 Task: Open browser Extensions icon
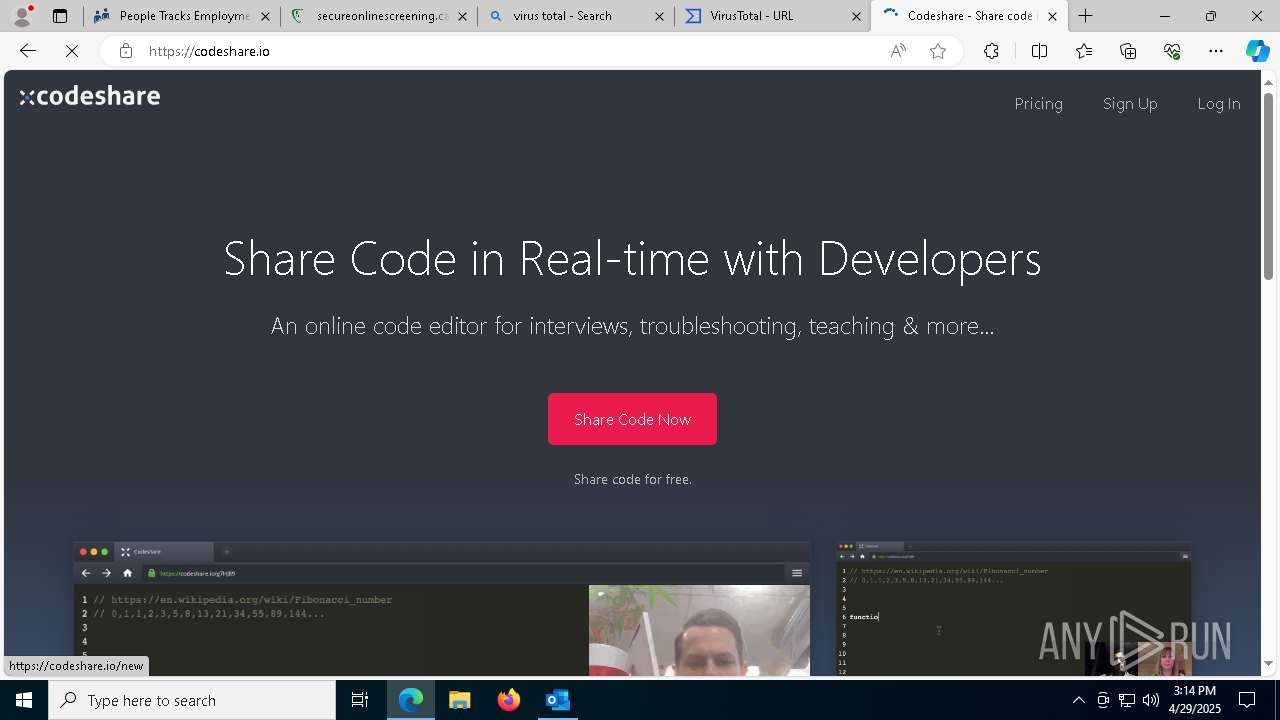[x=991, y=51]
